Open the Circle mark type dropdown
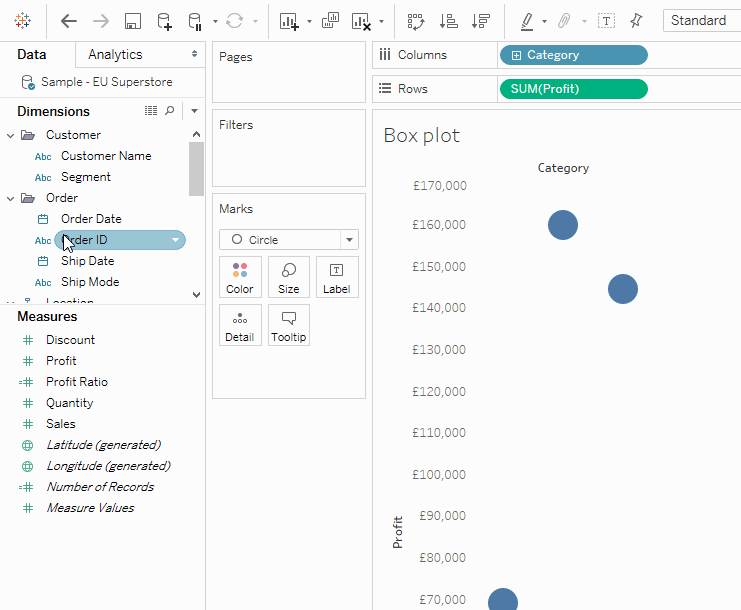 (x=348, y=240)
